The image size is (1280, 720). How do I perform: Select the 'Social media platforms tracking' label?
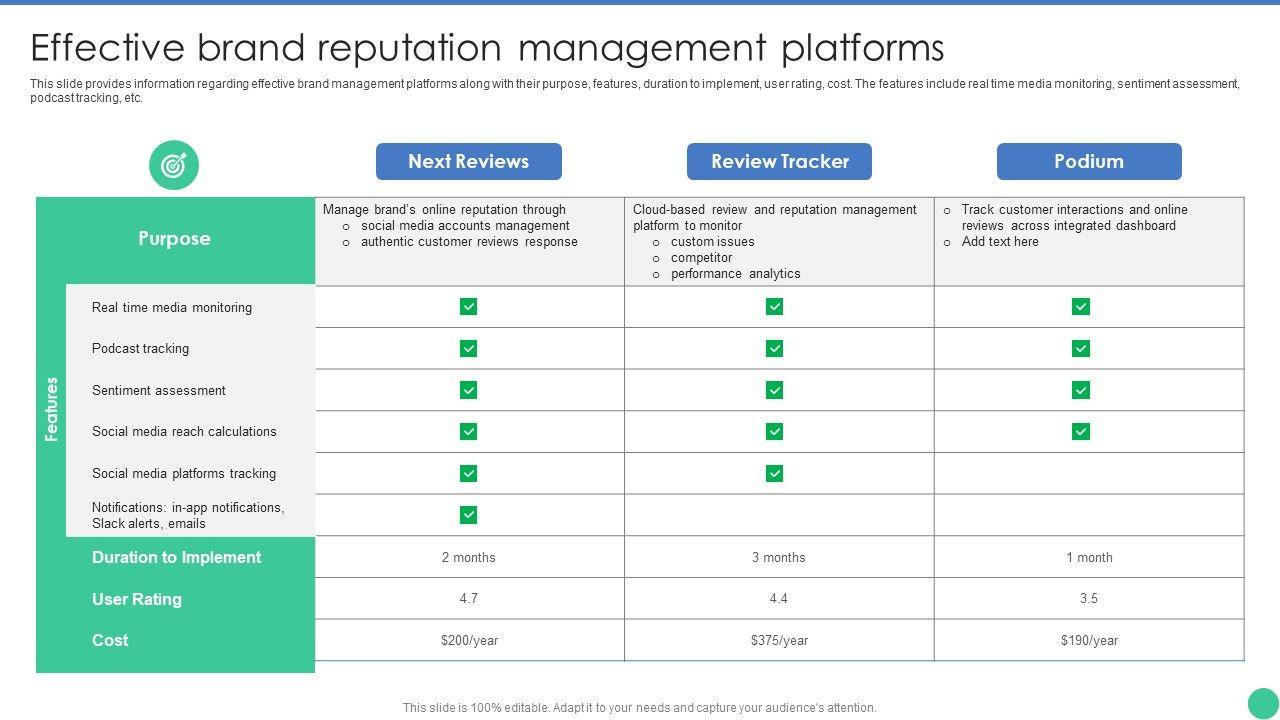point(184,474)
